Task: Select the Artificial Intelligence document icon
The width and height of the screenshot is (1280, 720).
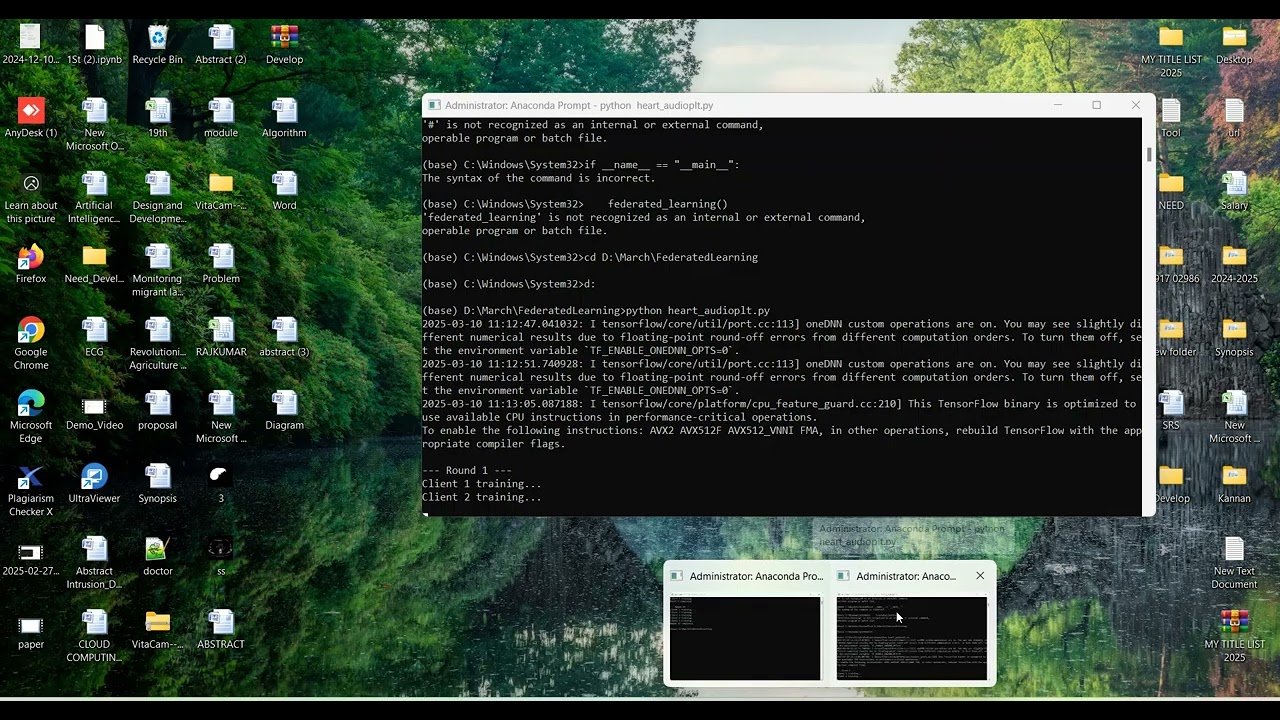Action: click(x=94, y=198)
